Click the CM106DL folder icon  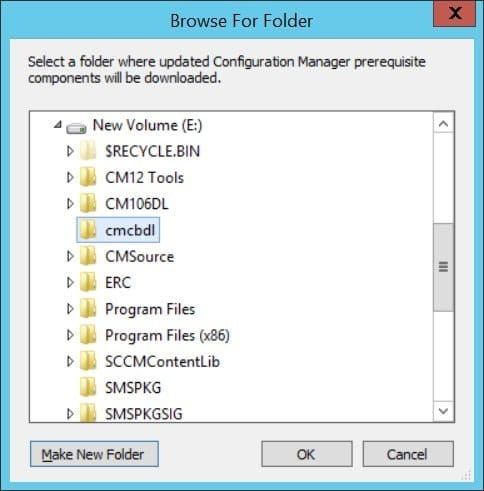click(88, 203)
